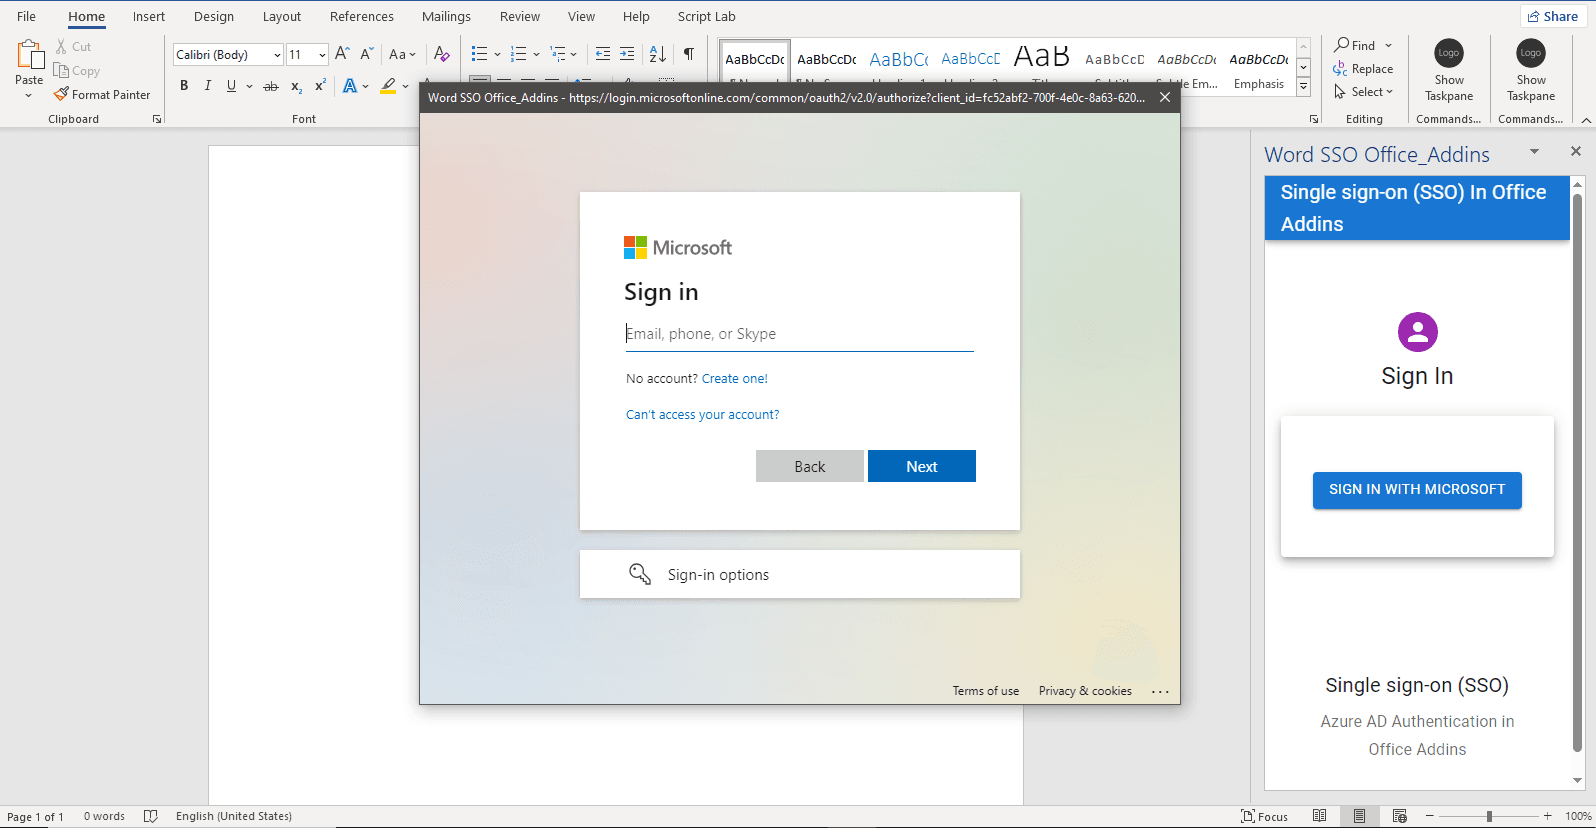Select the Print Layout view button
Viewport: 1596px width, 828px height.
pyautogui.click(x=1359, y=816)
